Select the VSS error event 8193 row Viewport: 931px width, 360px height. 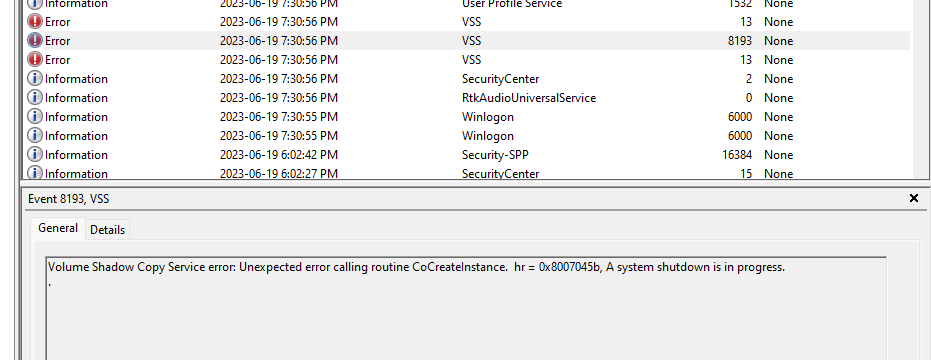click(466, 40)
